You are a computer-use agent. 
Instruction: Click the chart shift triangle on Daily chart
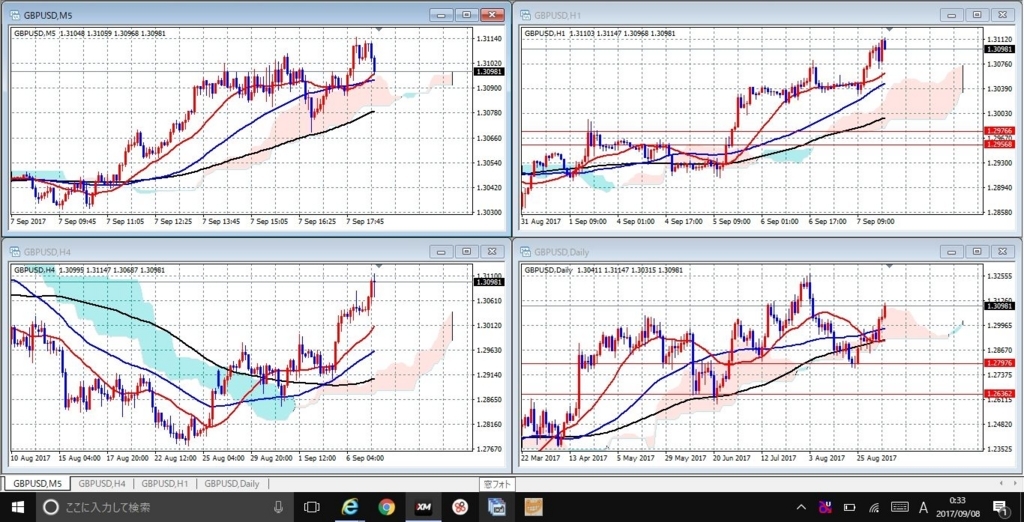[x=889, y=266]
